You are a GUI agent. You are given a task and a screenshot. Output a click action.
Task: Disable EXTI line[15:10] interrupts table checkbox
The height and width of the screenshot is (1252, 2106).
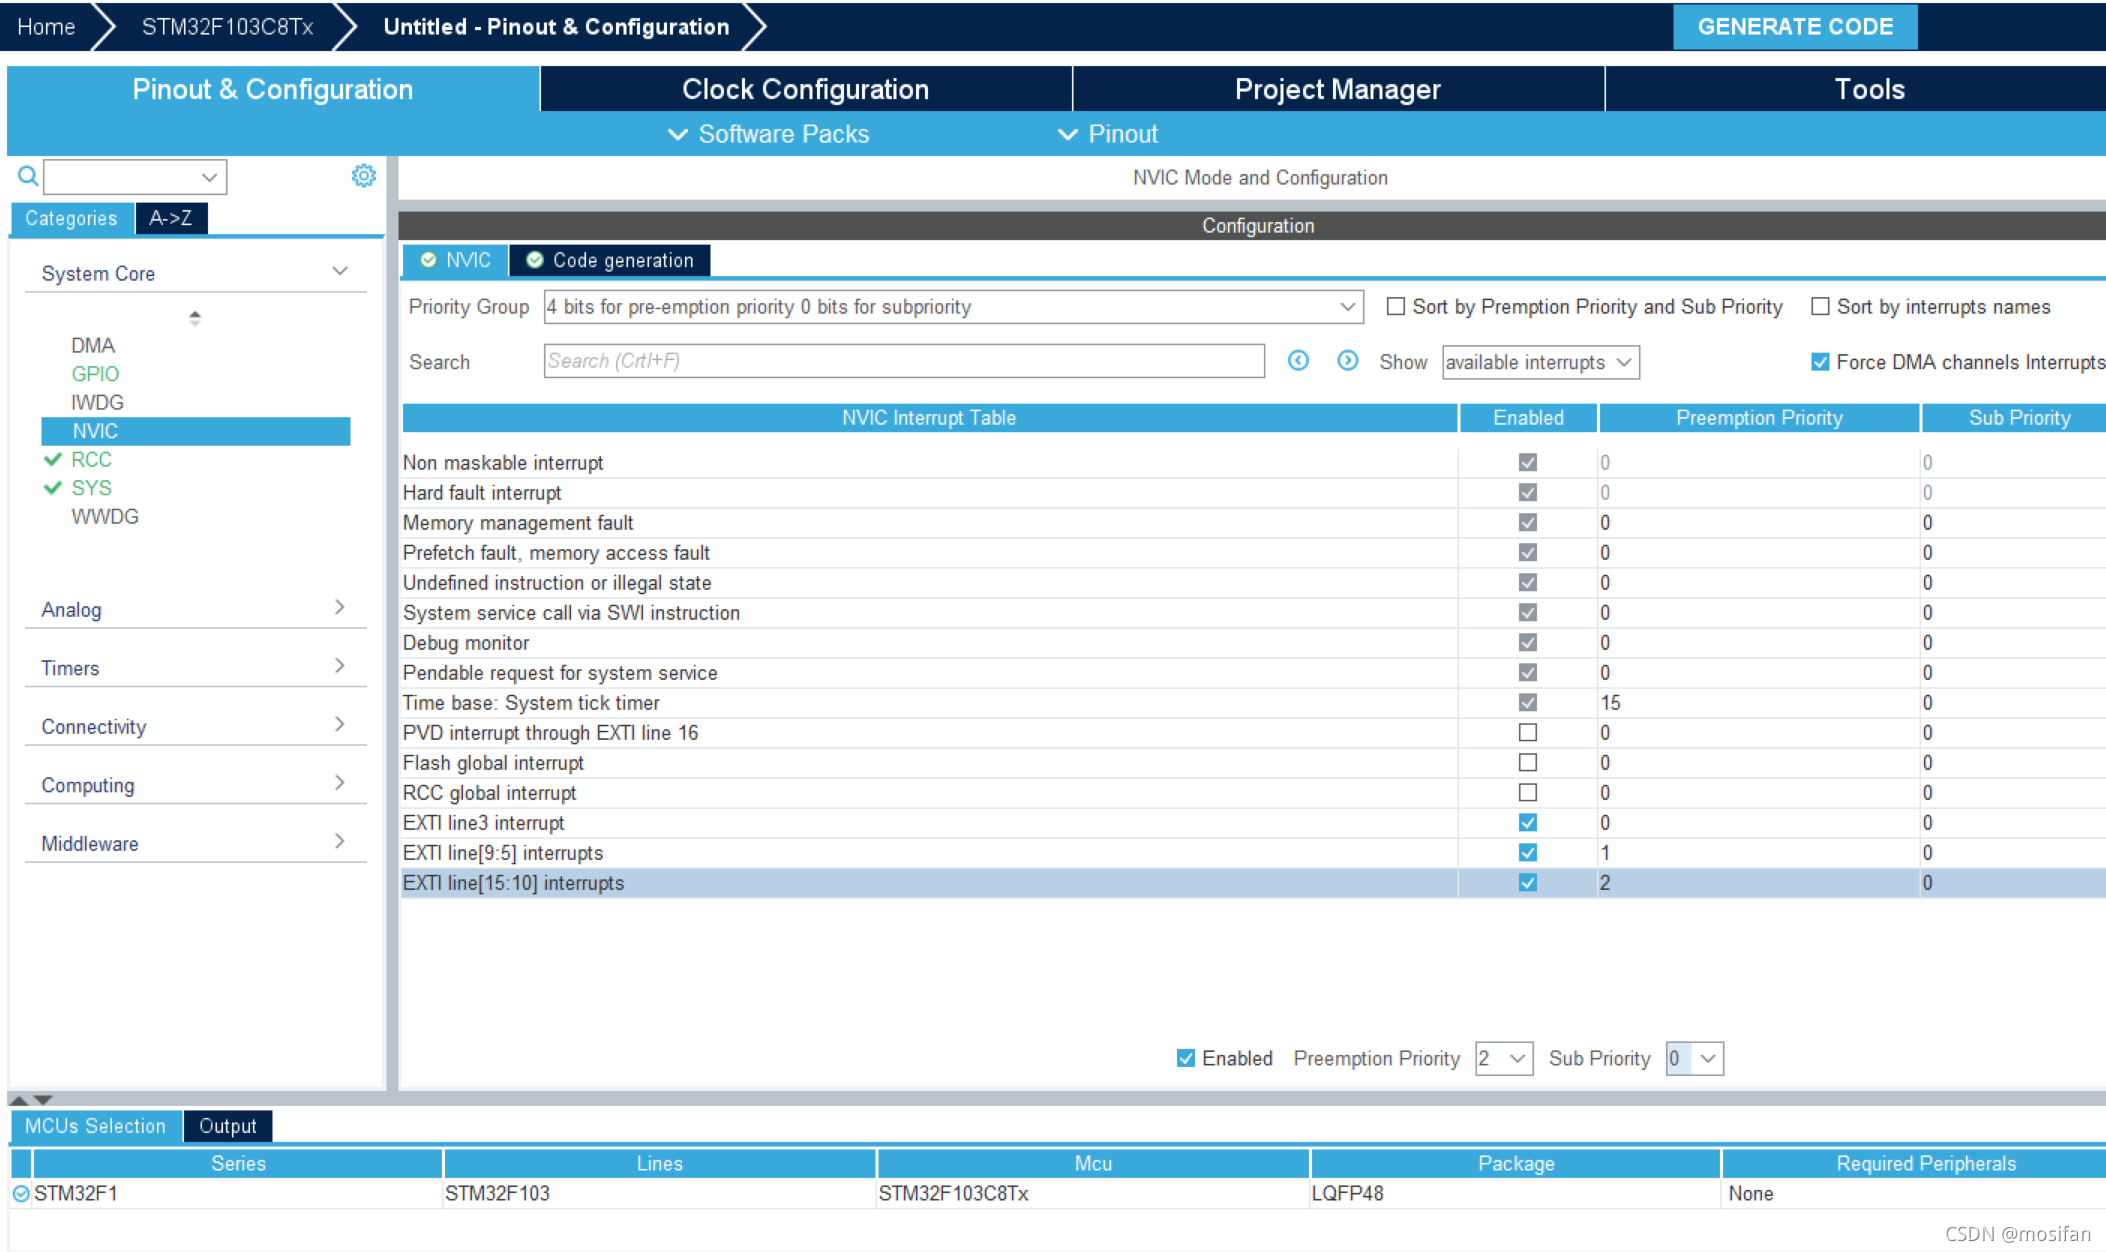[1527, 883]
